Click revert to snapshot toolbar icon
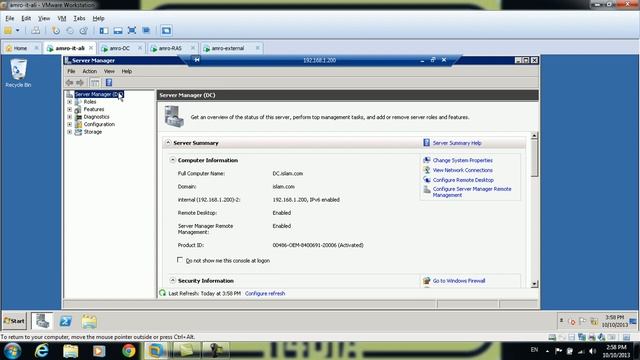 coord(70,31)
